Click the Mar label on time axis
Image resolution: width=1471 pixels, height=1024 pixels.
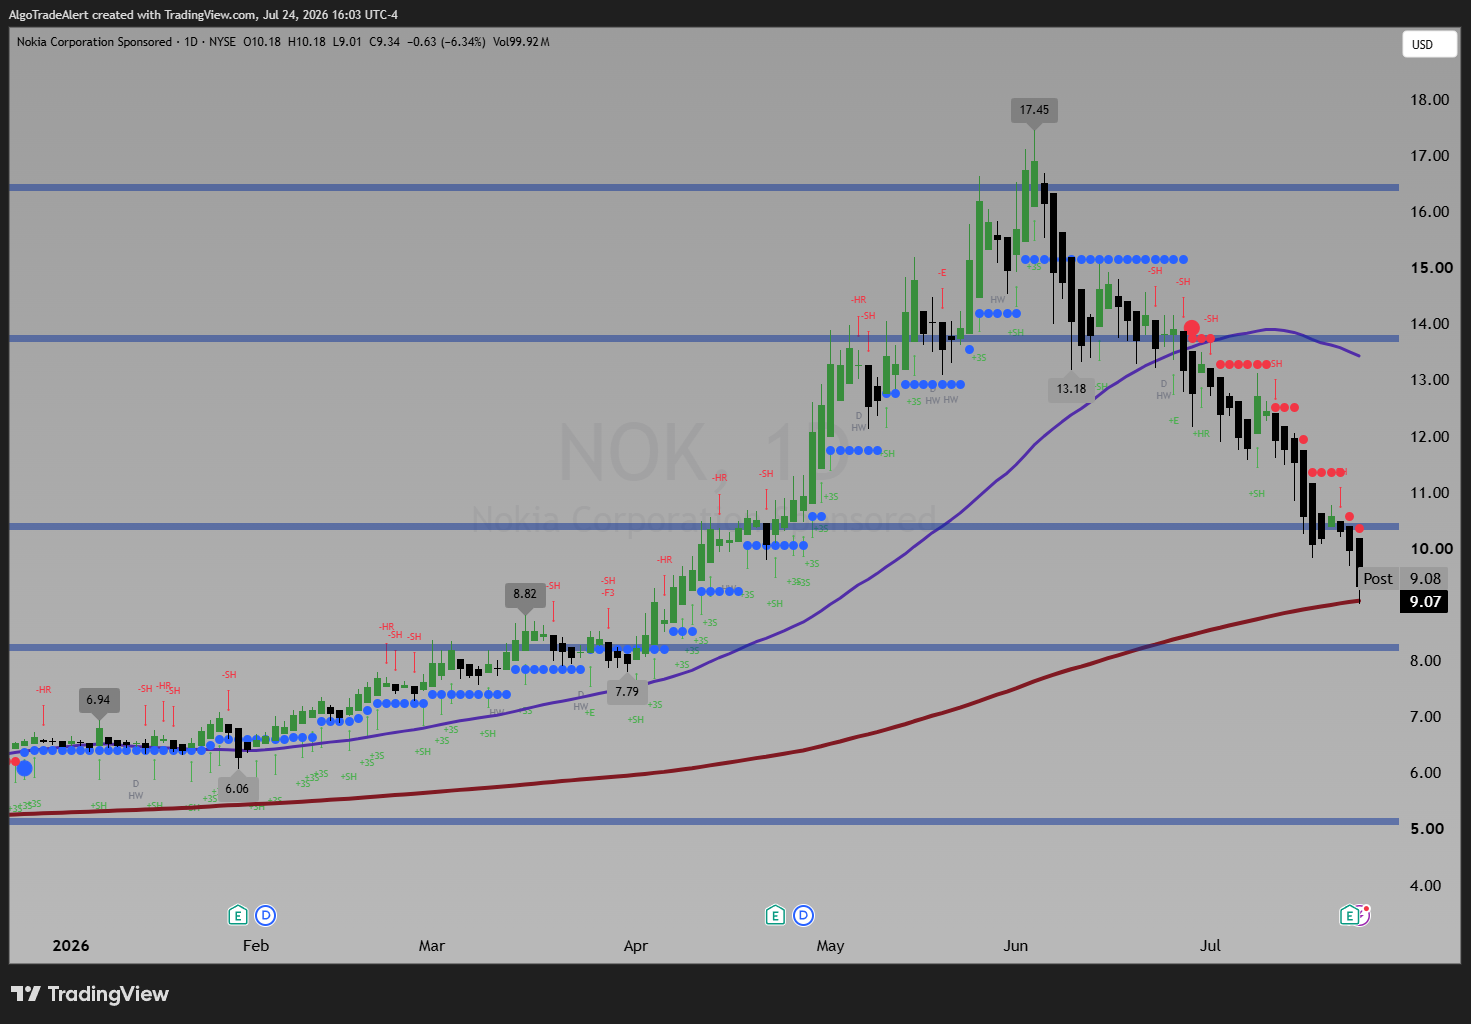coord(432,945)
